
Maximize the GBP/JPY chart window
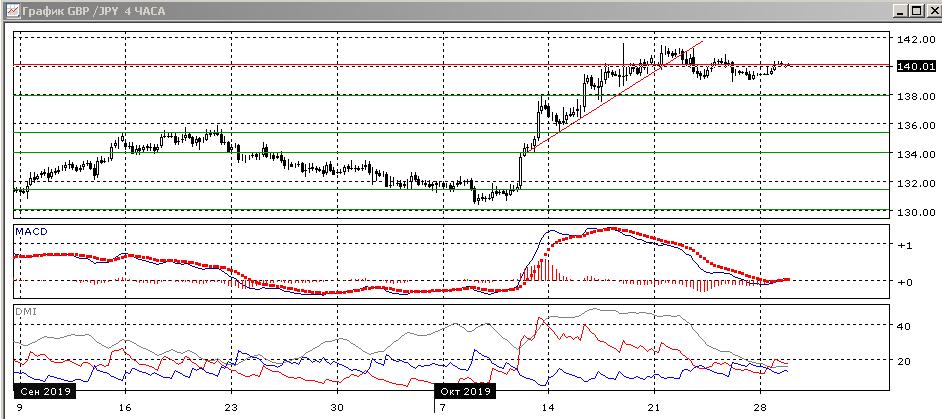tap(914, 9)
